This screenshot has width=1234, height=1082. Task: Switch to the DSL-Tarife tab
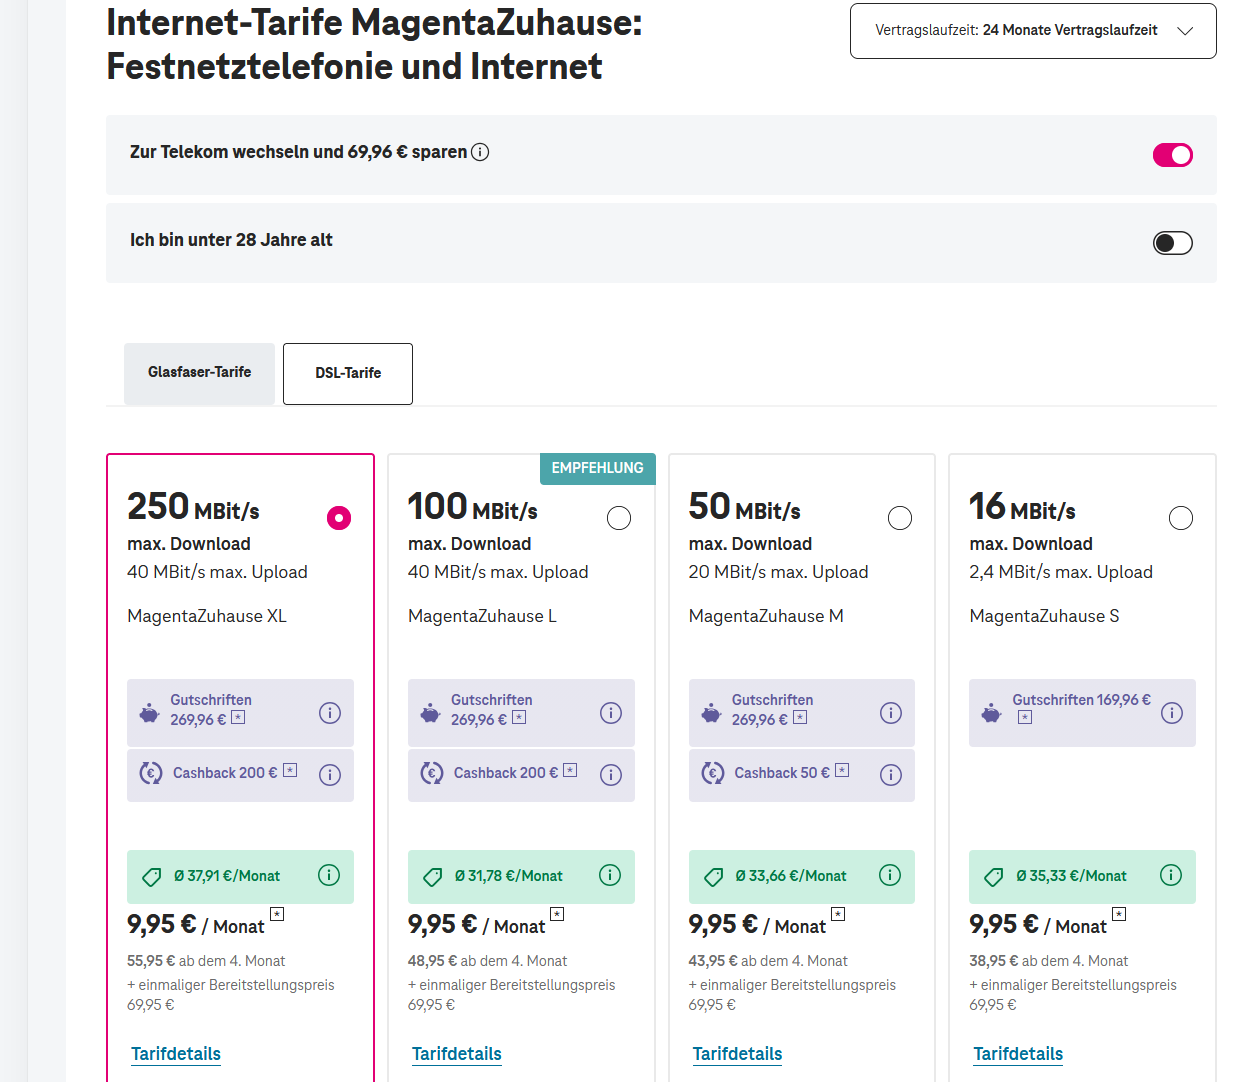(x=348, y=374)
